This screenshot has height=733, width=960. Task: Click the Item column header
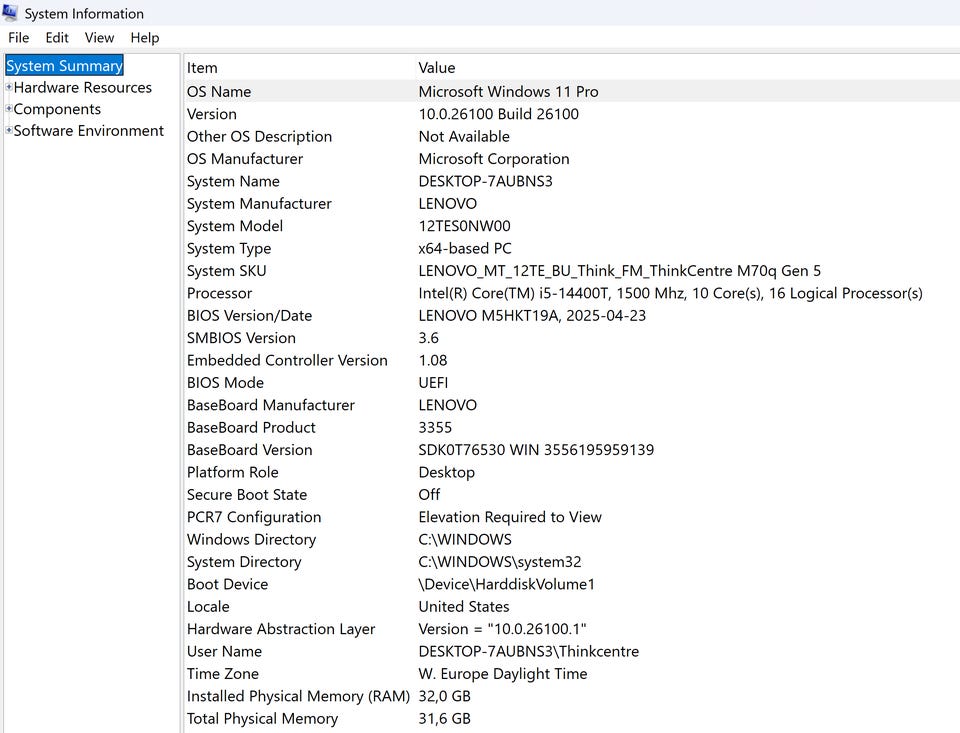pyautogui.click(x=202, y=68)
